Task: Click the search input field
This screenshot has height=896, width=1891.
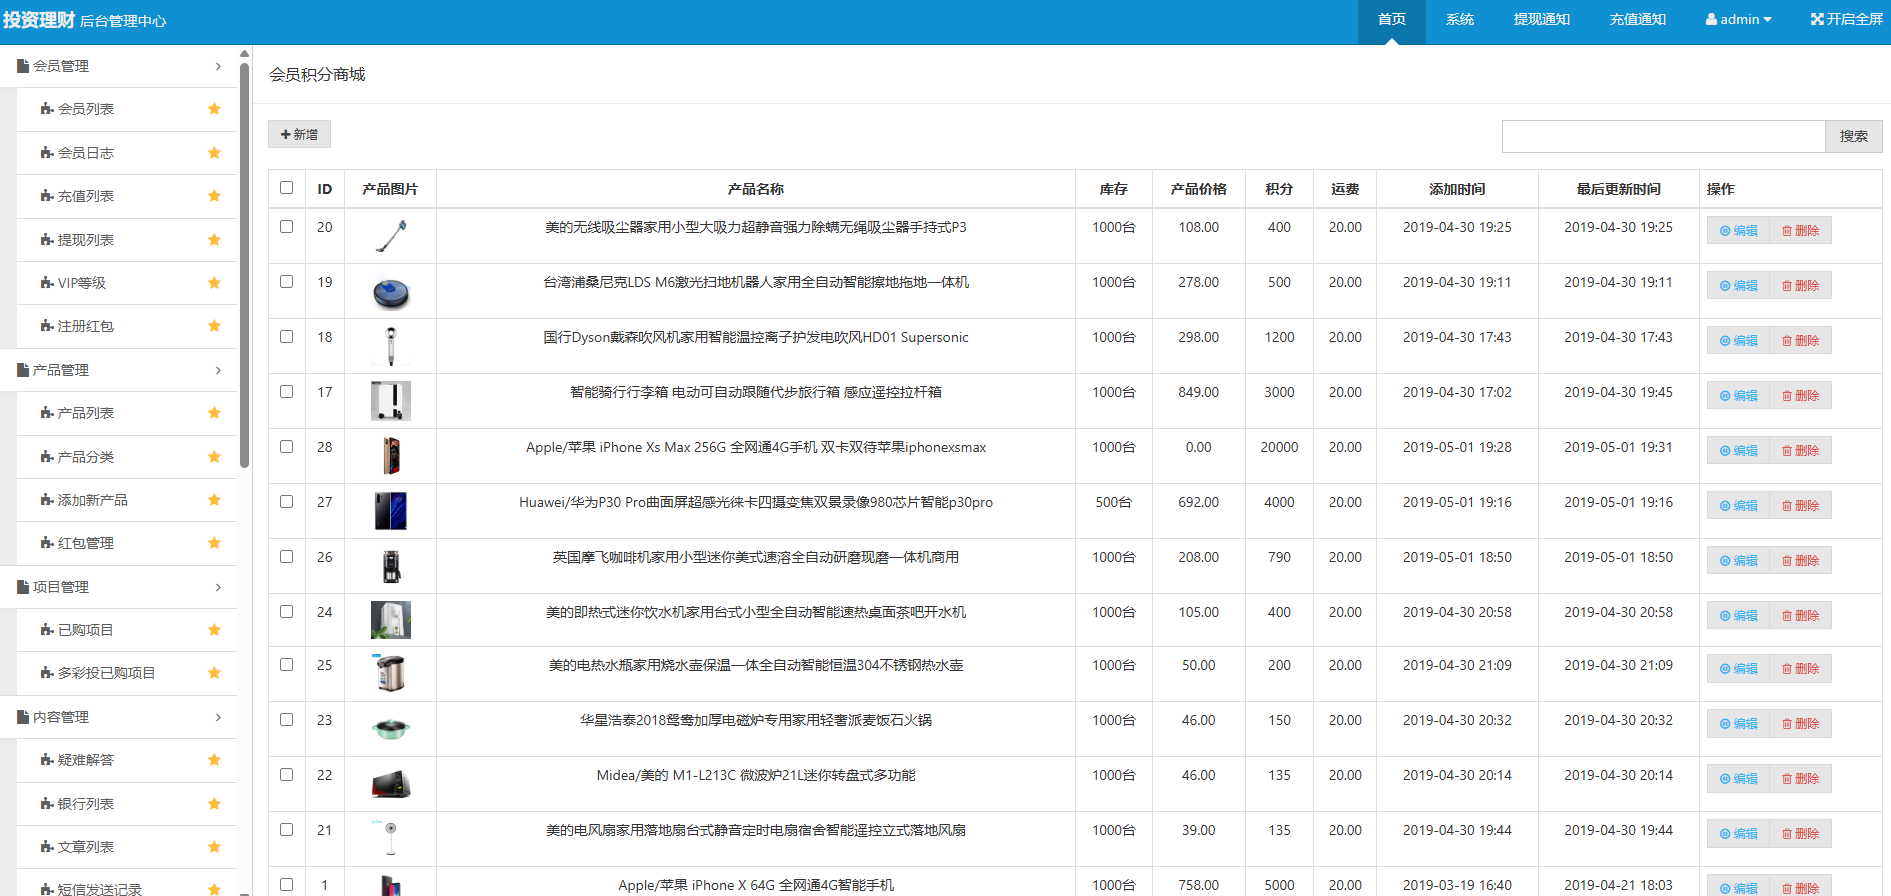Action: click(x=1662, y=136)
